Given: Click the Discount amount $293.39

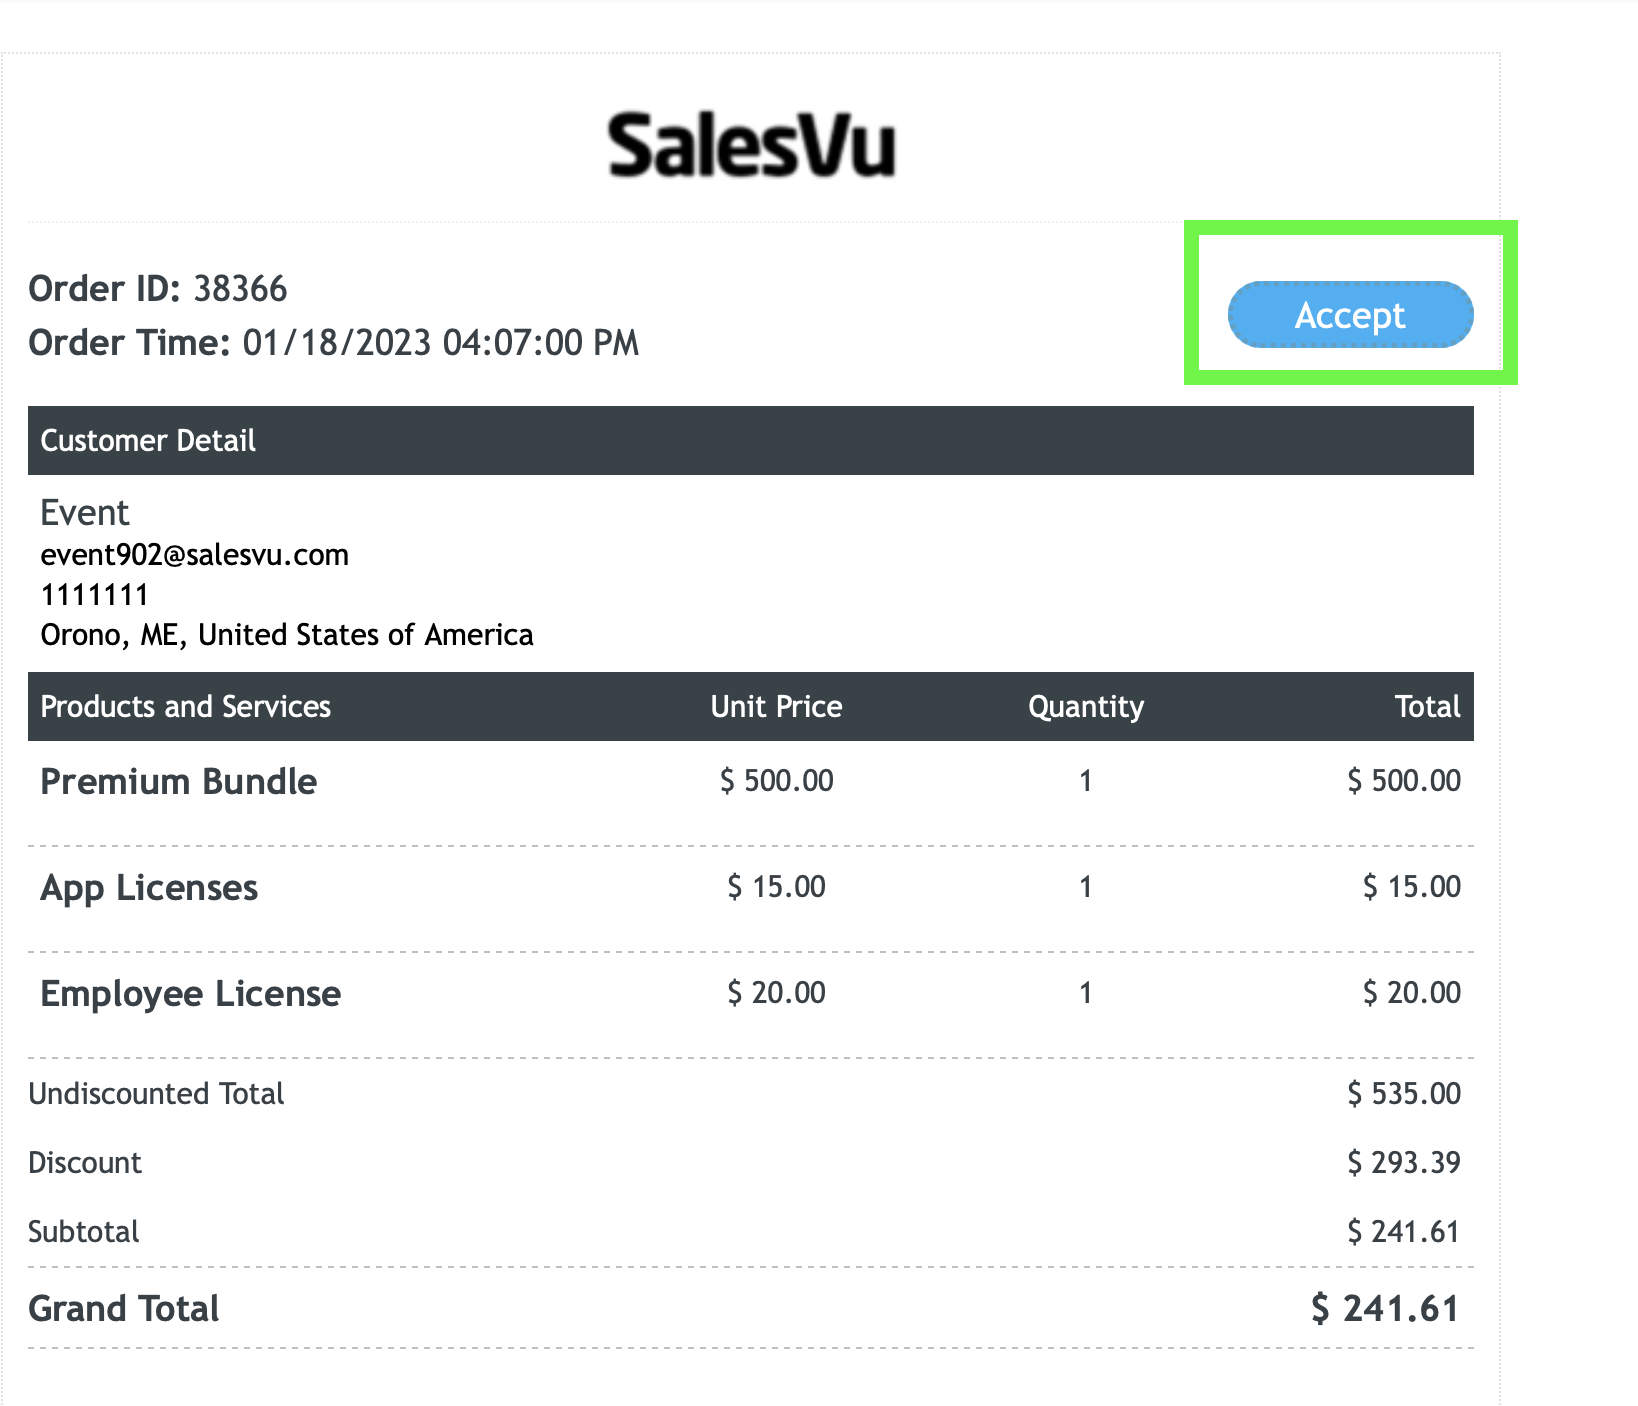Looking at the screenshot, I should 1404,1163.
